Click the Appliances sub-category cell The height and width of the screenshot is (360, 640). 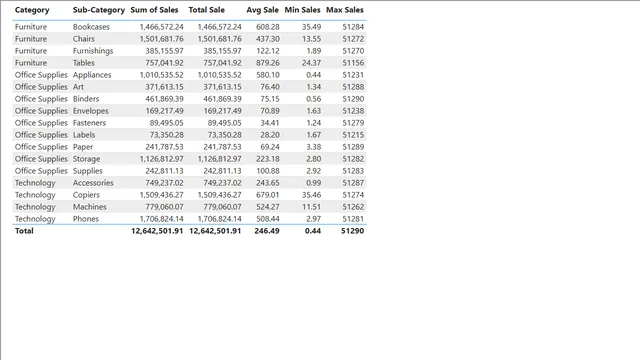pos(92,75)
